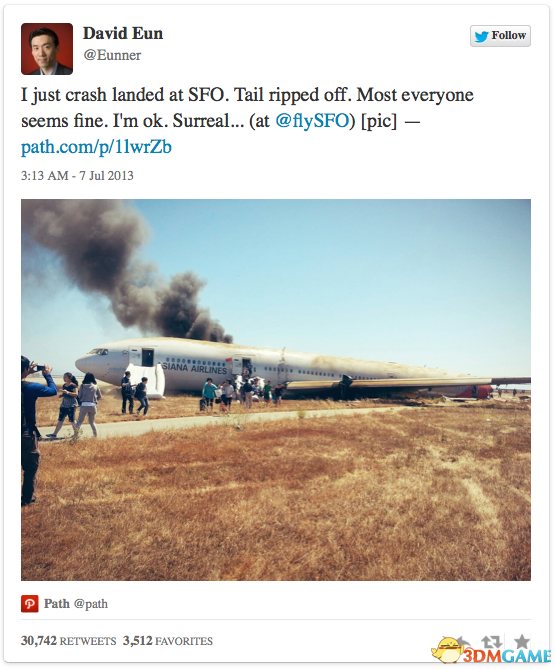Favorite the tweet with the star icon
This screenshot has height=669, width=556.
521,640
